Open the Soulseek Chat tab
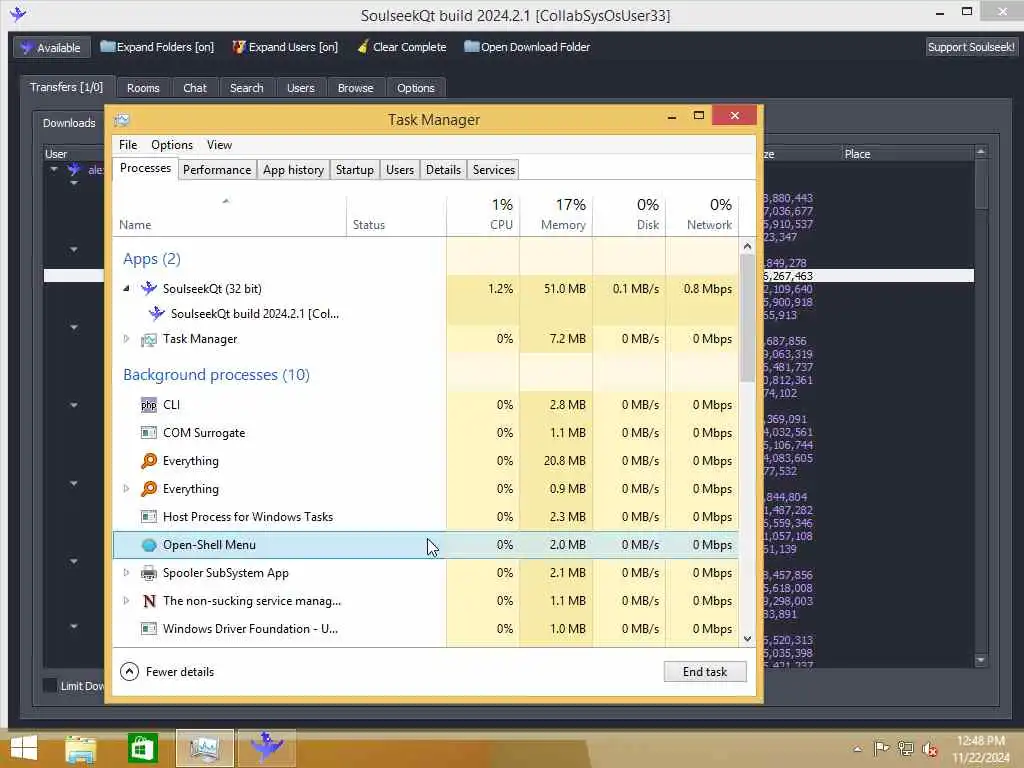 195,88
